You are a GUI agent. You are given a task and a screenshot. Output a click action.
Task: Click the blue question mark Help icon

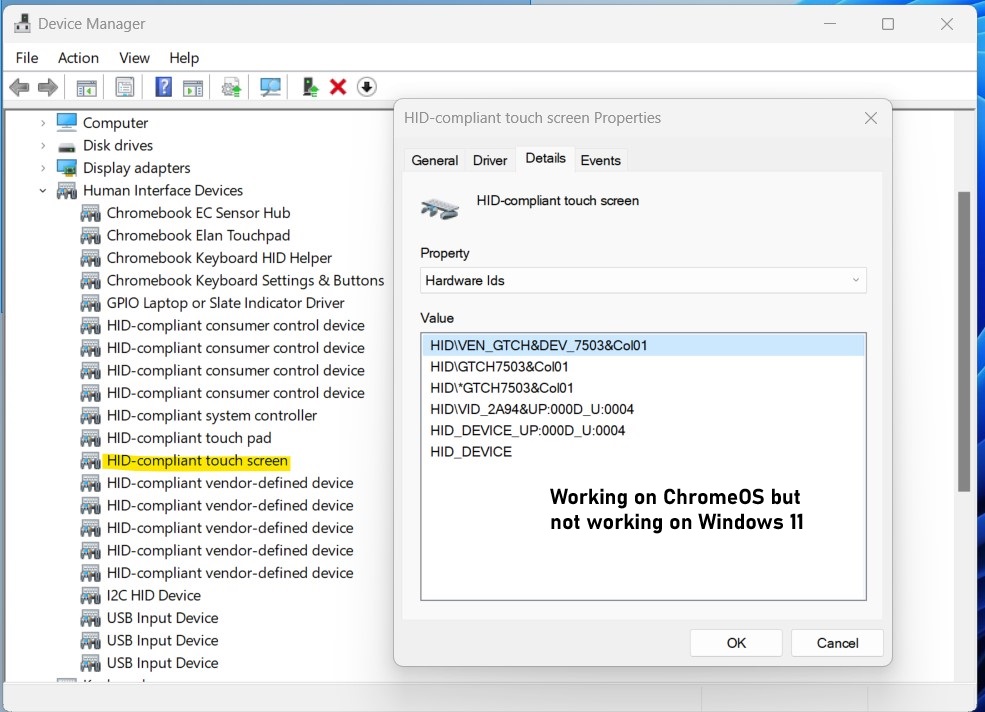163,87
